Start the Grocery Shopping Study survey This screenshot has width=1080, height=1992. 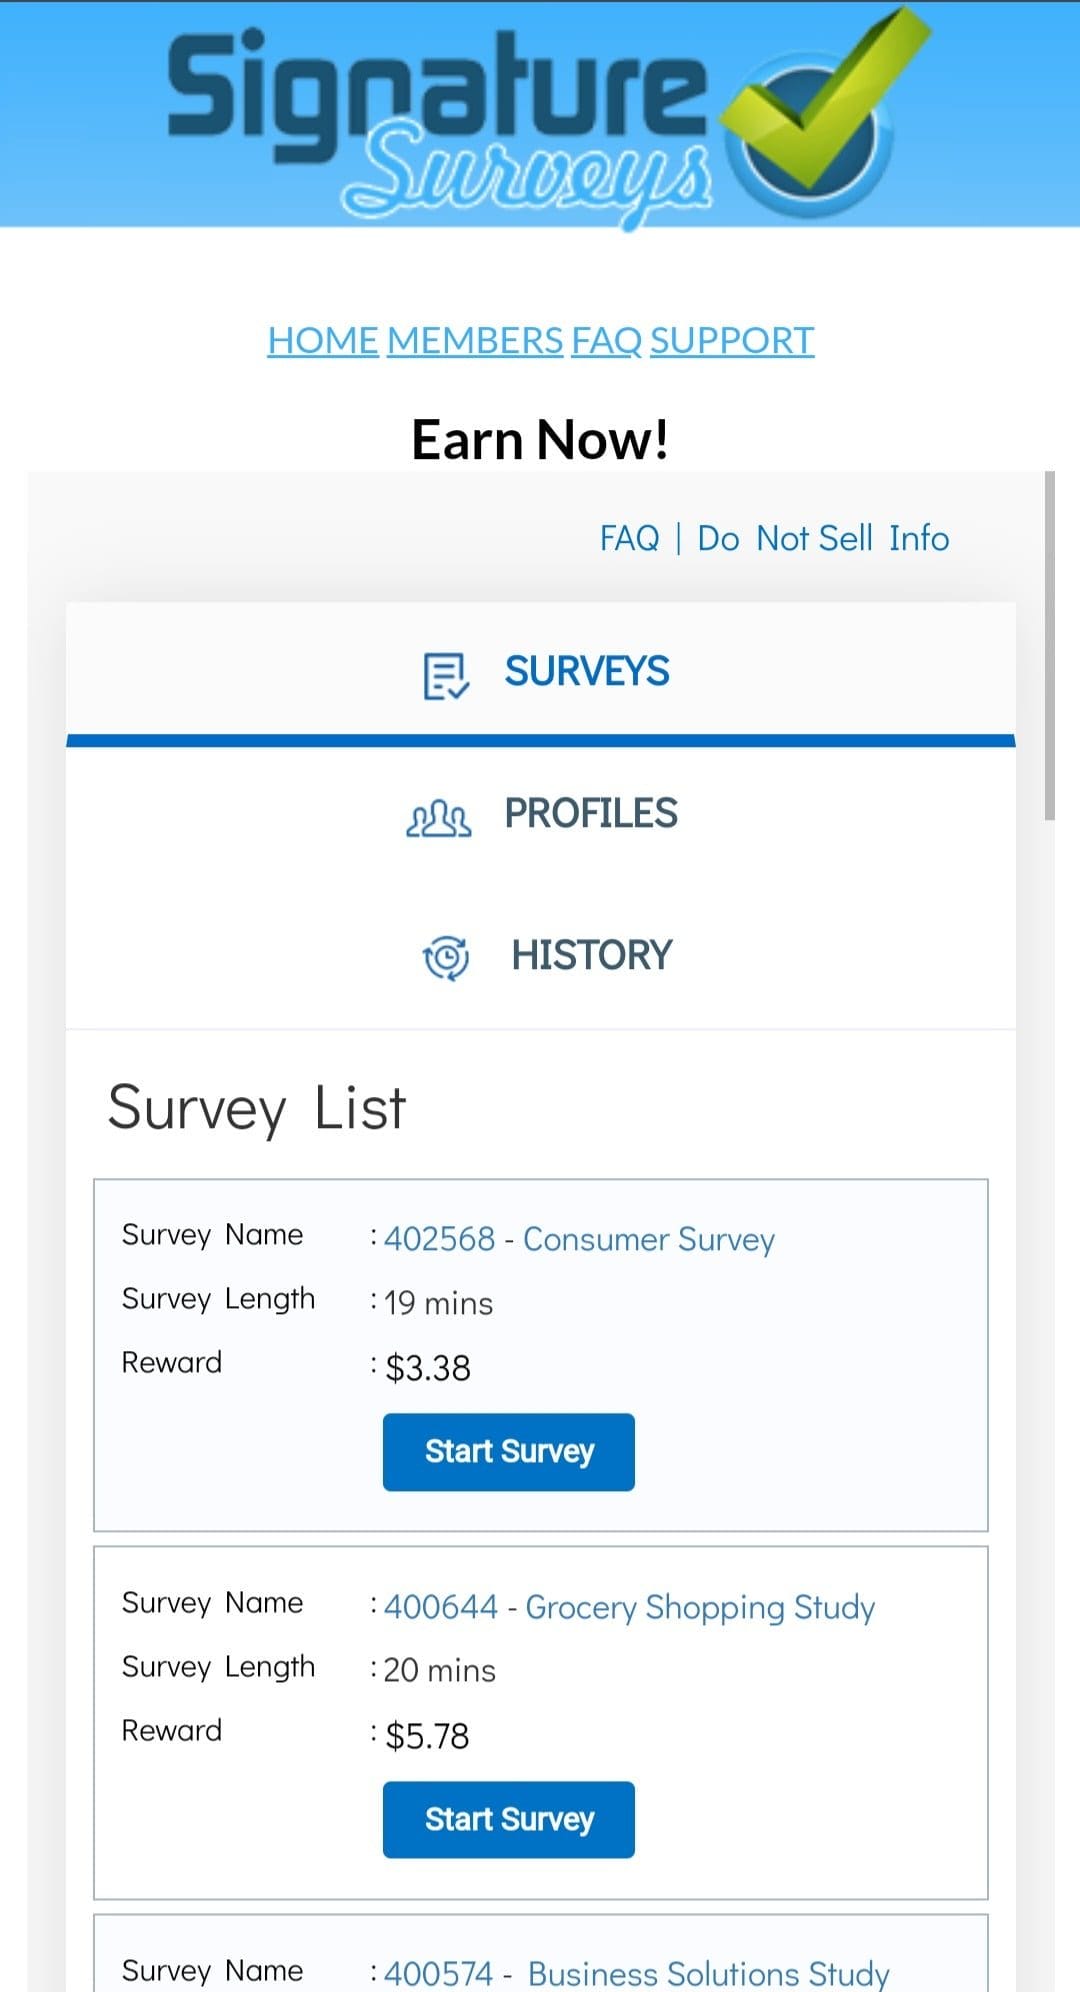(508, 1820)
